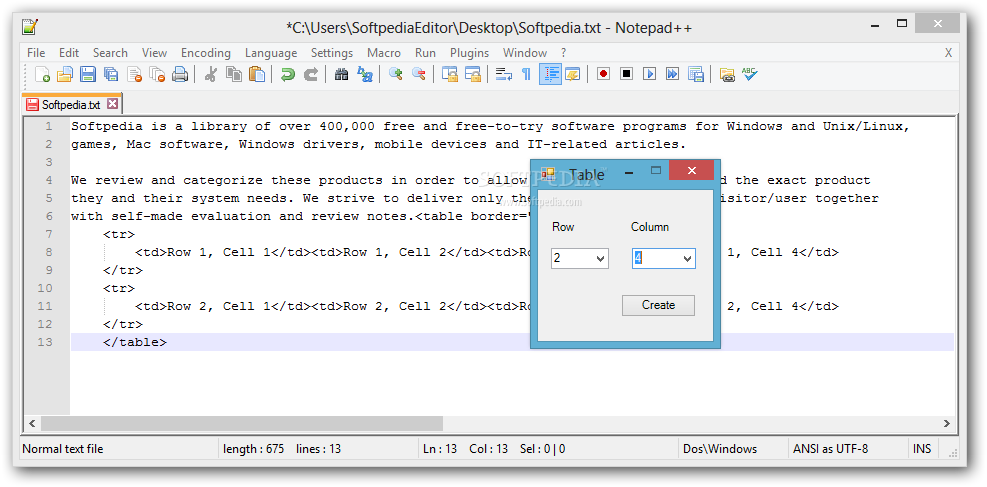Click the Copy toolbar icon
The image size is (987, 487).
coord(234,74)
